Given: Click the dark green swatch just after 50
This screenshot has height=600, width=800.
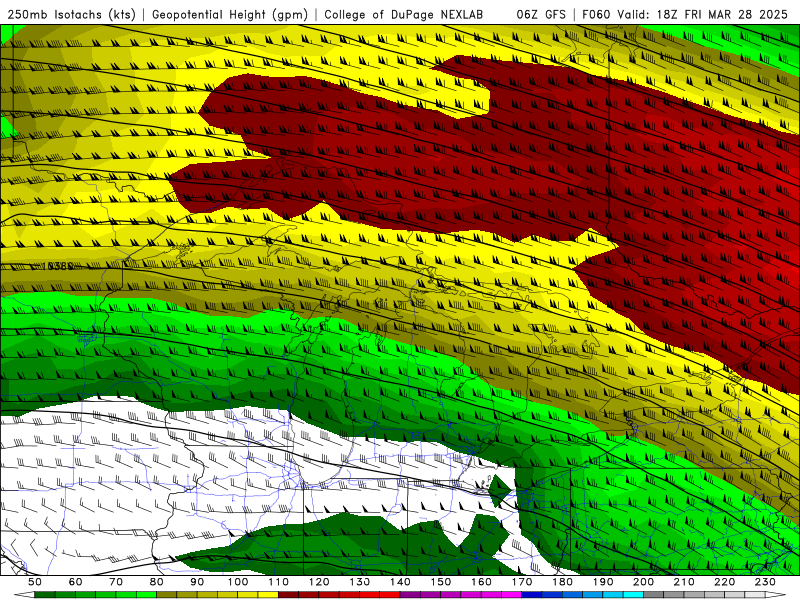Looking at the screenshot, I should (x=45, y=594).
